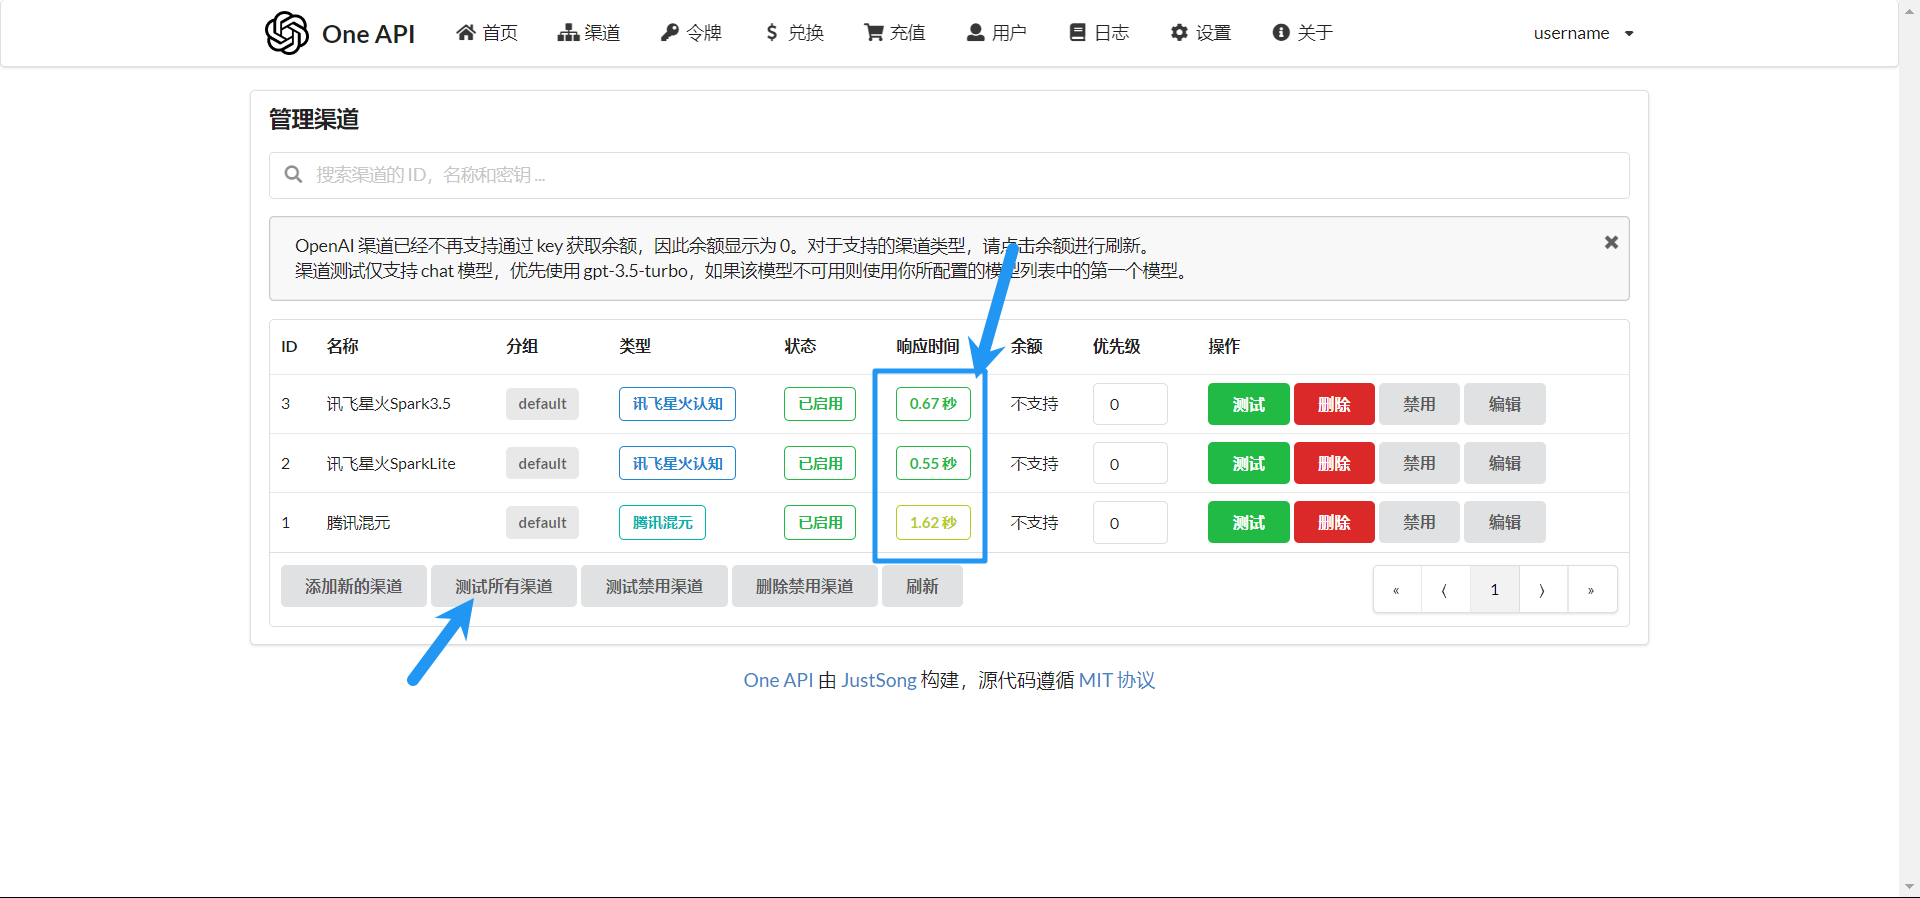Go to next page in pagination

click(1542, 590)
